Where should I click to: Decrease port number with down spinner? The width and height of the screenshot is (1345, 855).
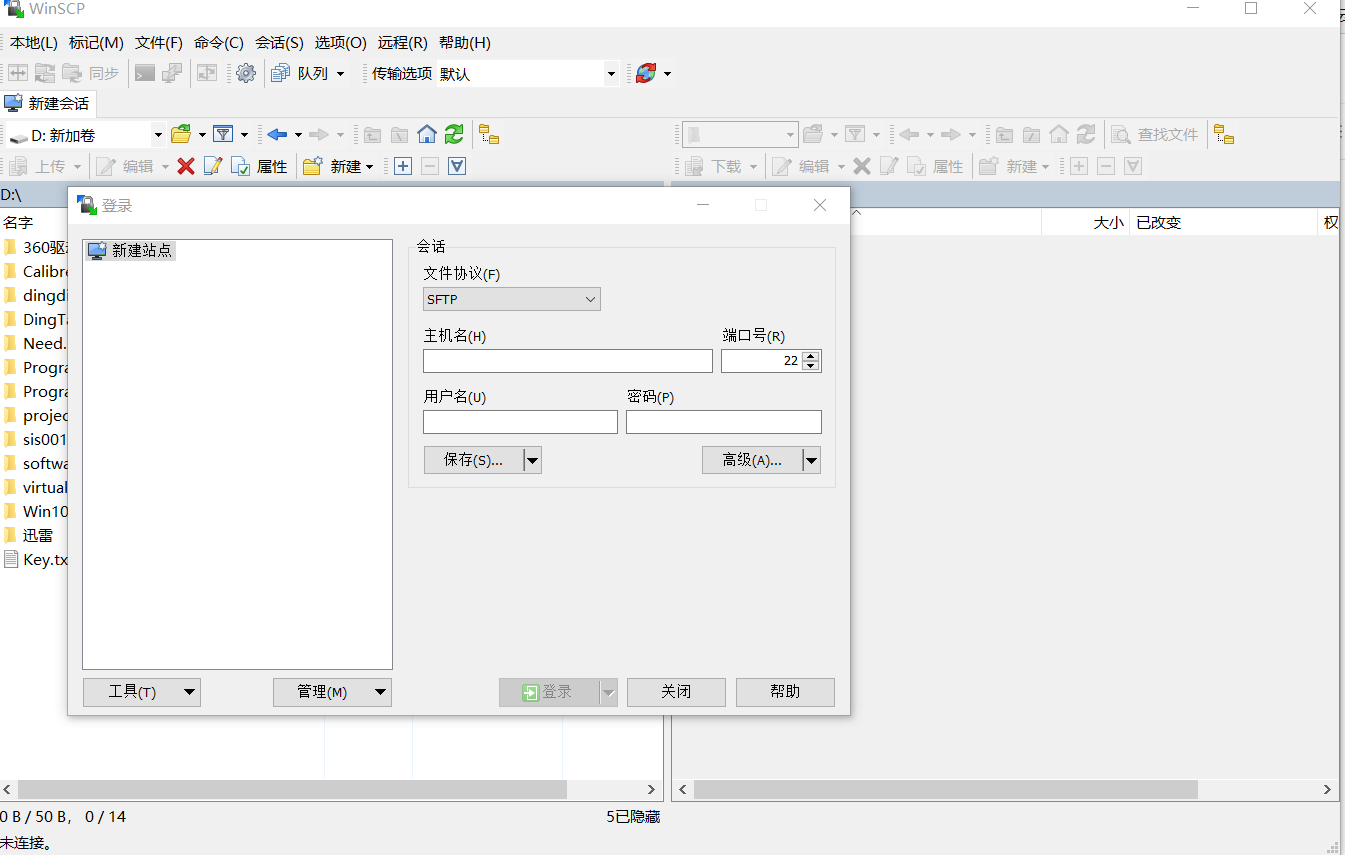point(811,366)
